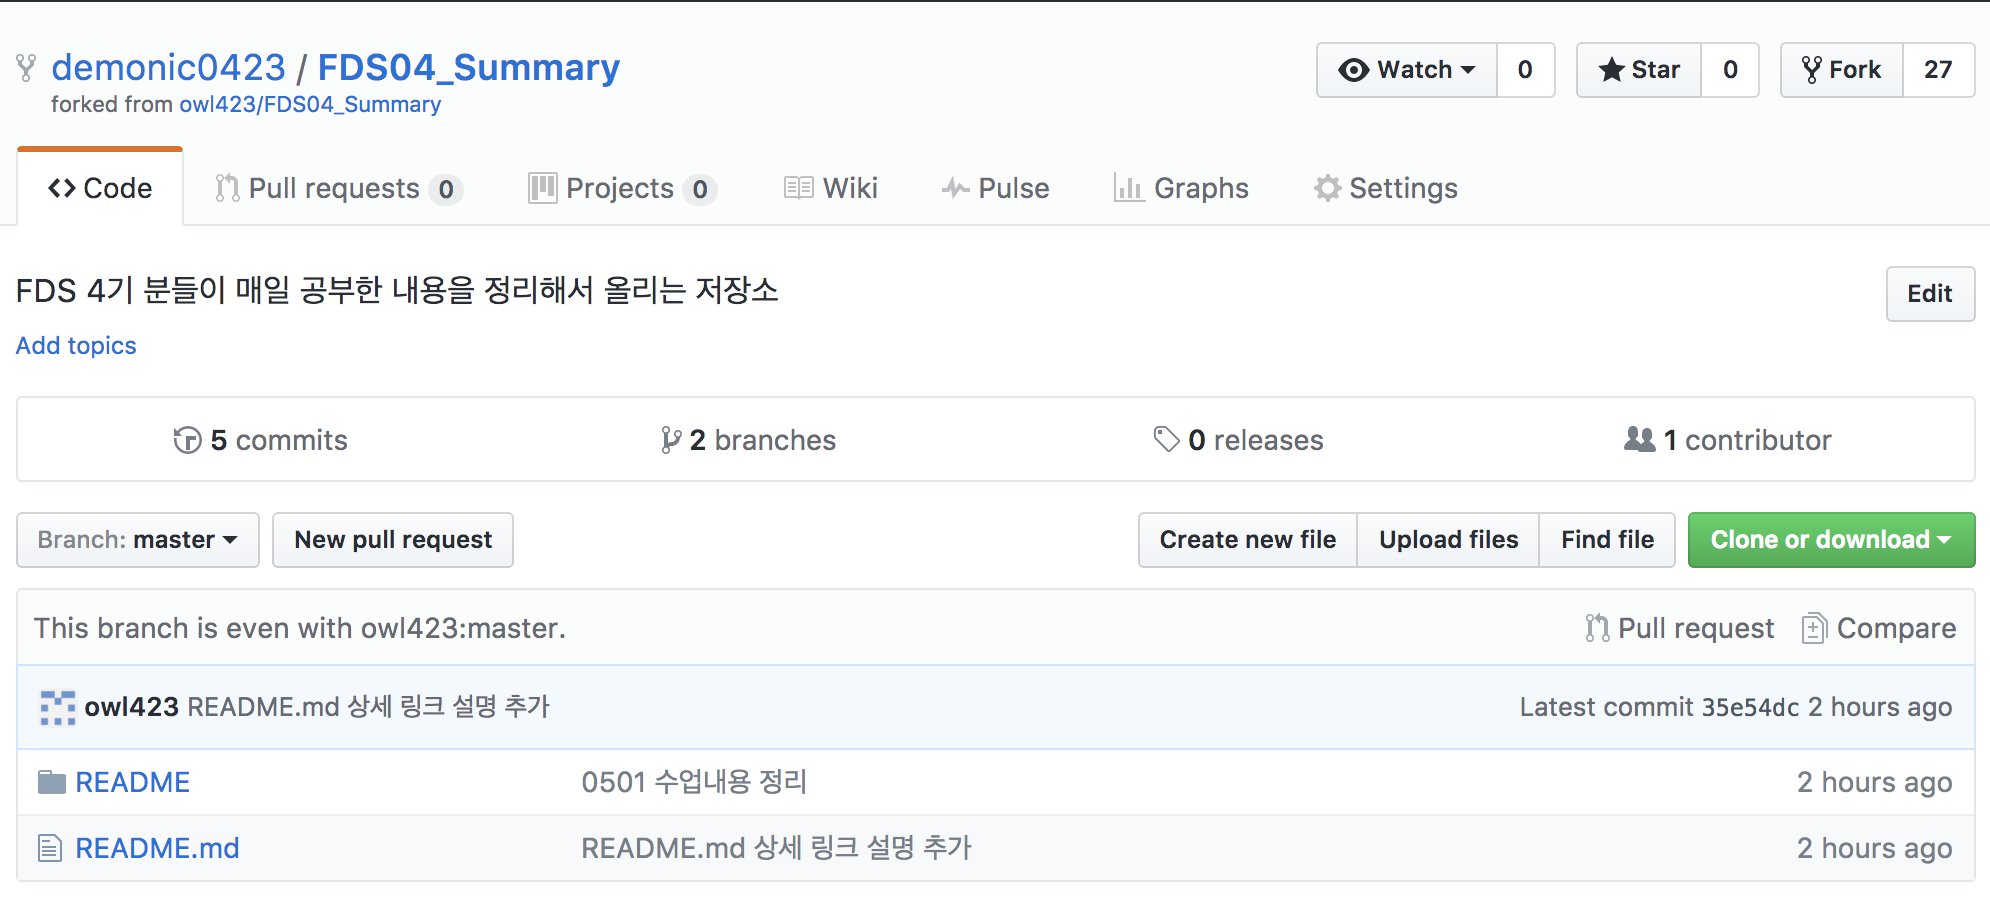Click the gear icon on the Settings tab
Image resolution: width=1990 pixels, height=900 pixels.
point(1327,188)
